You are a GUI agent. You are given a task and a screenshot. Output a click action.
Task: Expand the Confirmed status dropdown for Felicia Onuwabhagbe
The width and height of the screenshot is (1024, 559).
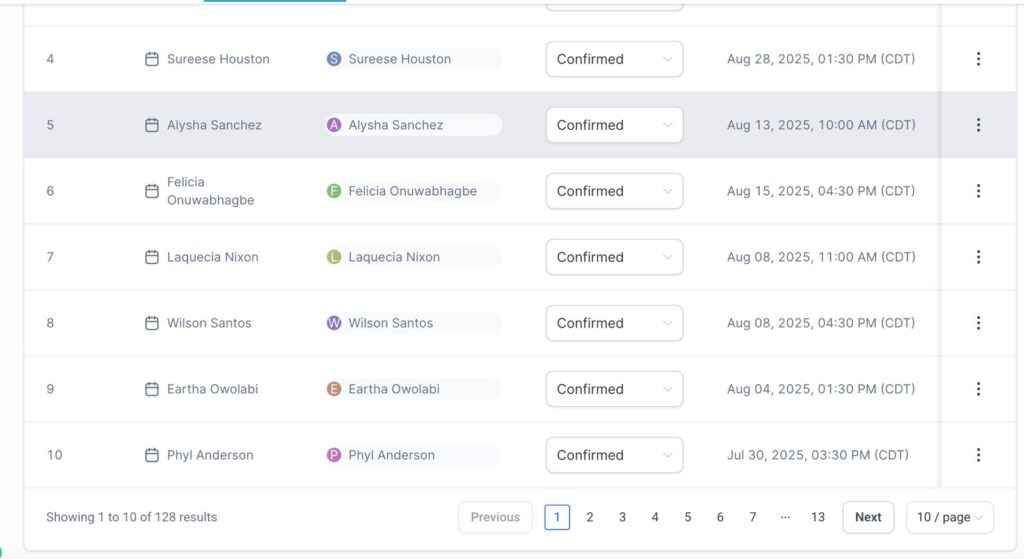click(x=614, y=191)
